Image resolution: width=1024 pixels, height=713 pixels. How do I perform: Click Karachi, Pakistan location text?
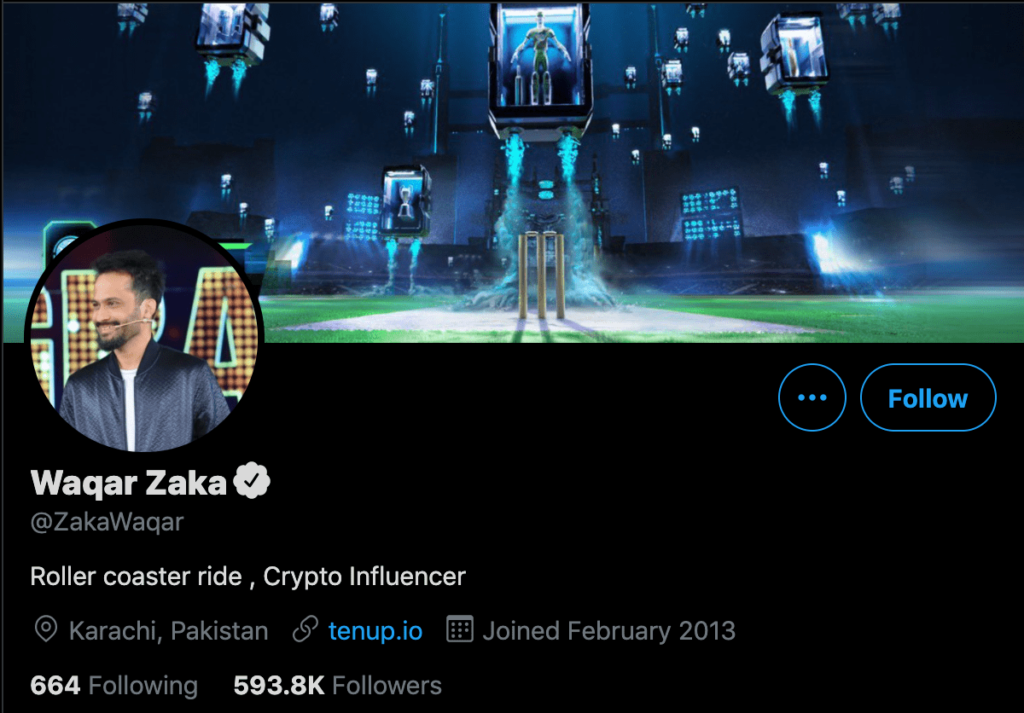166,630
